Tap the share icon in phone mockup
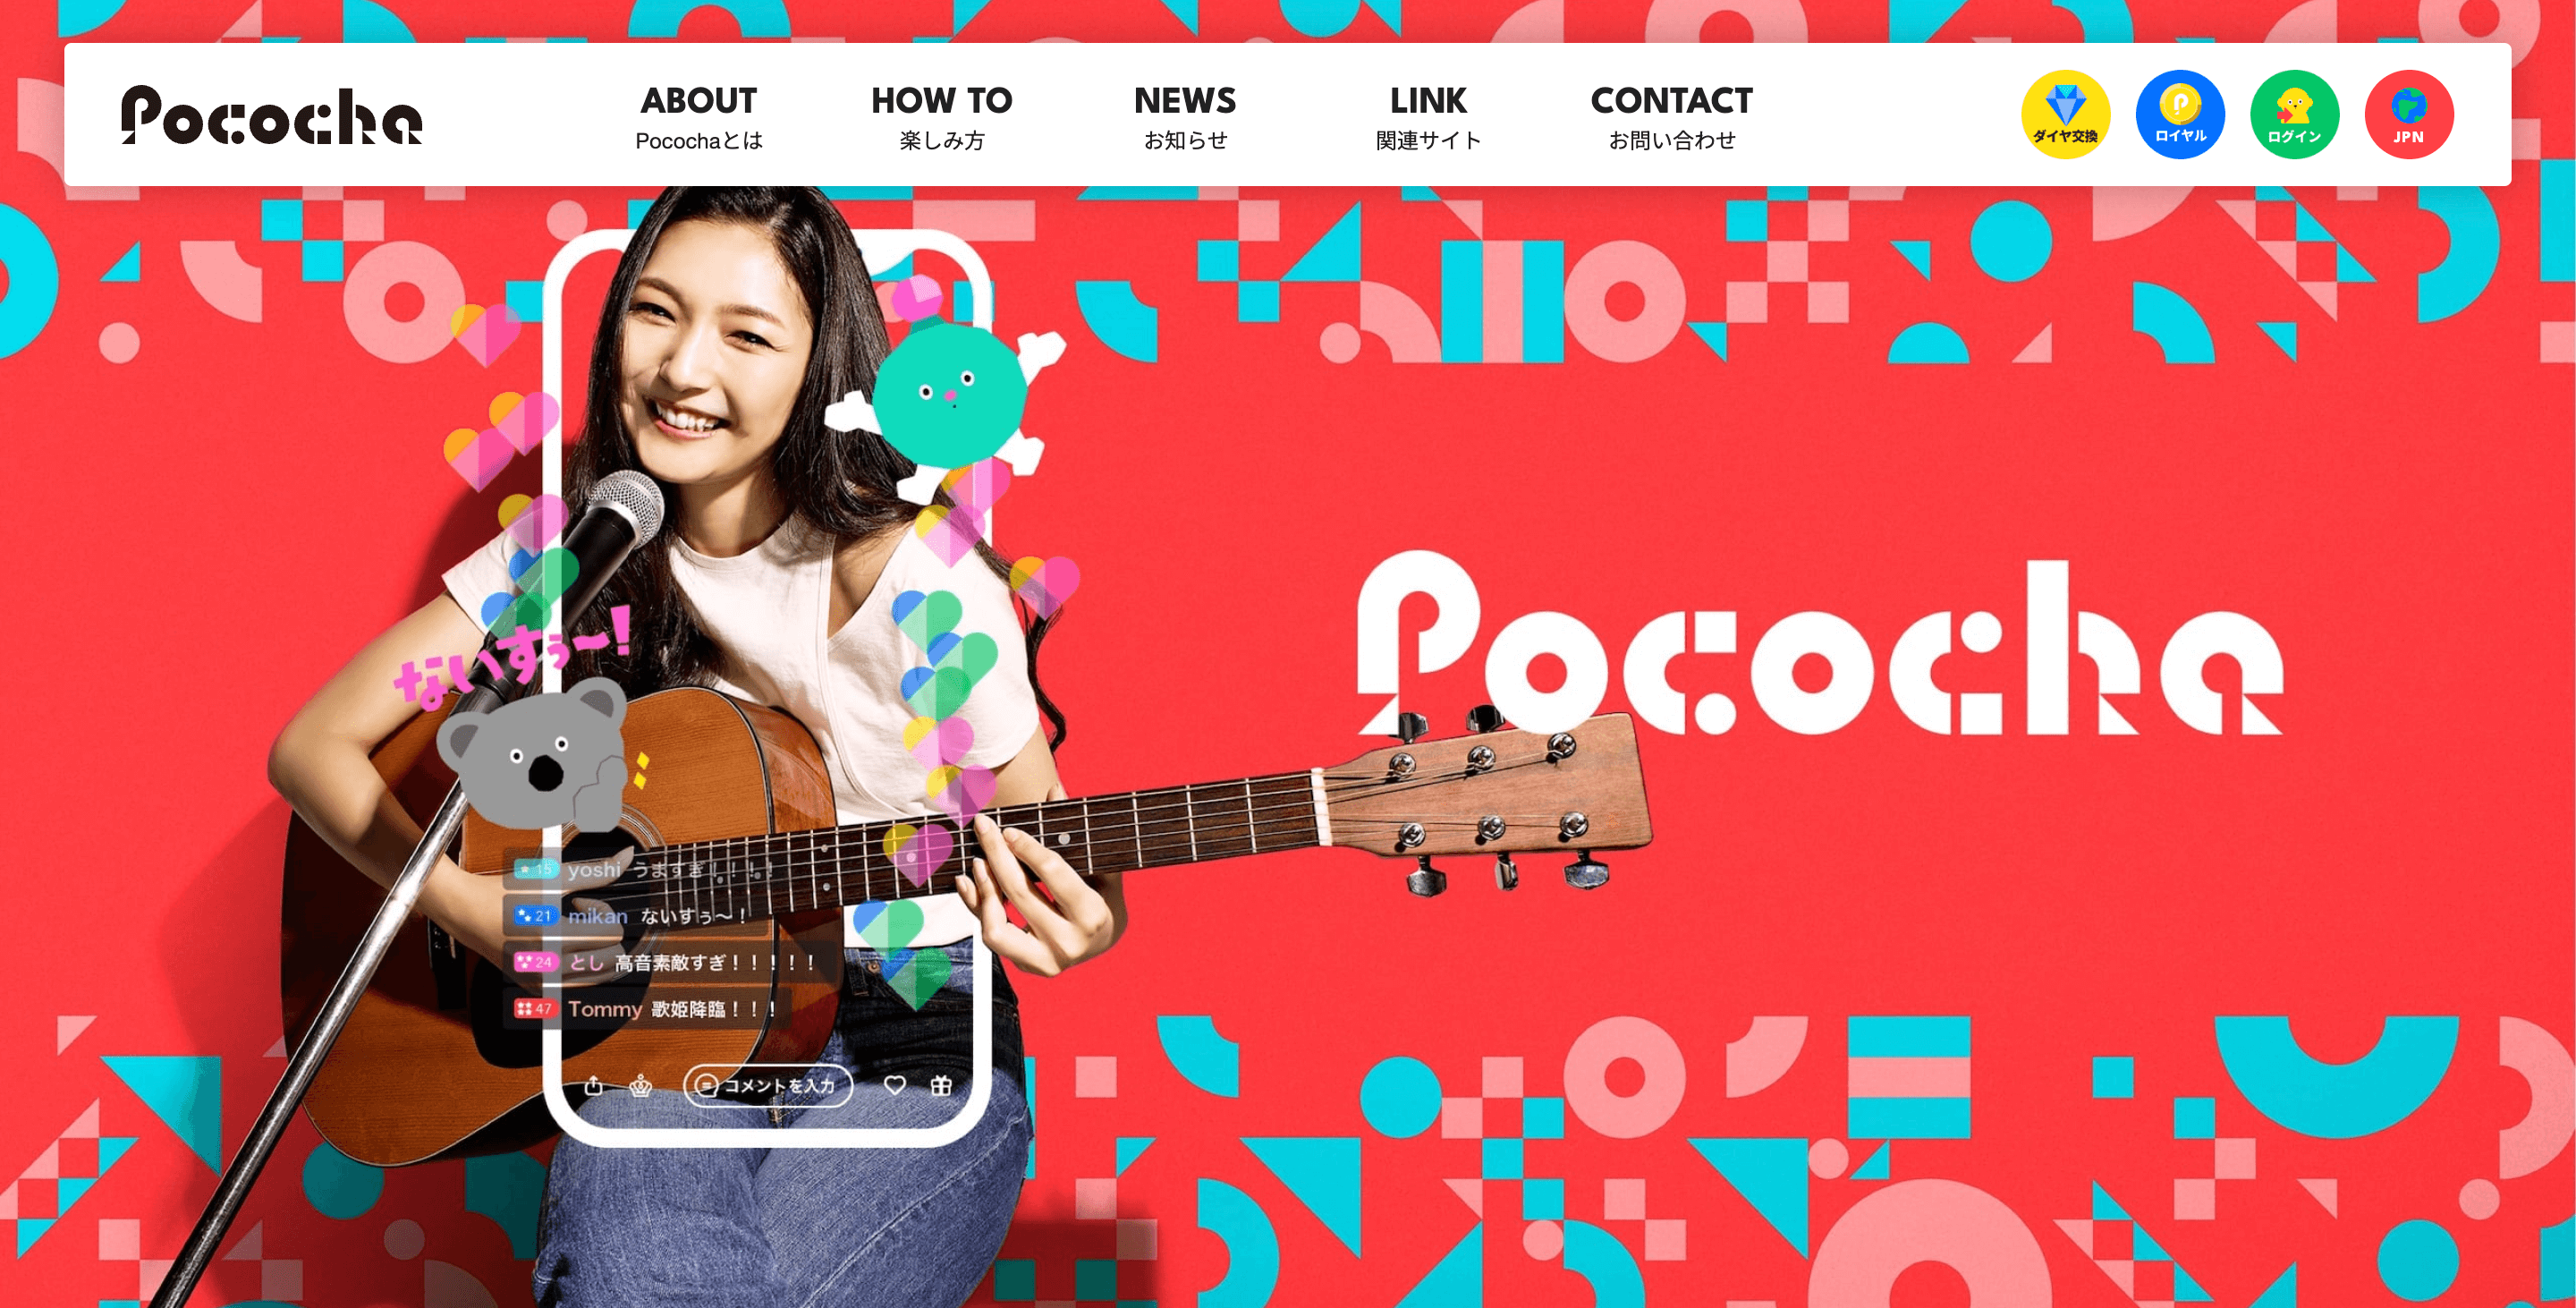The height and width of the screenshot is (1308, 2576). point(594,1085)
